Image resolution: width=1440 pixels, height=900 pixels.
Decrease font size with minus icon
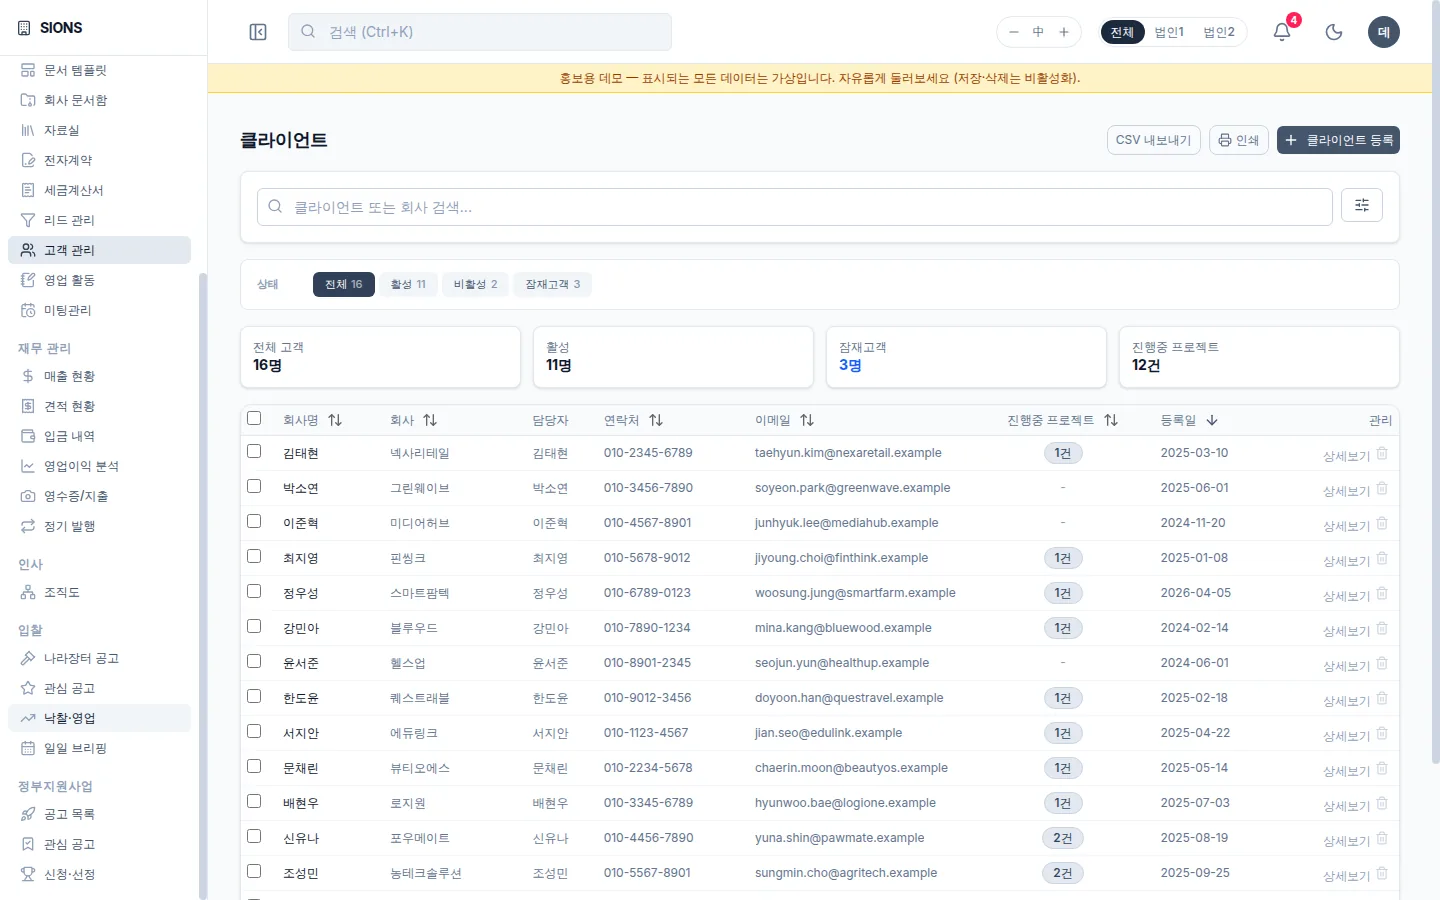tap(1013, 32)
